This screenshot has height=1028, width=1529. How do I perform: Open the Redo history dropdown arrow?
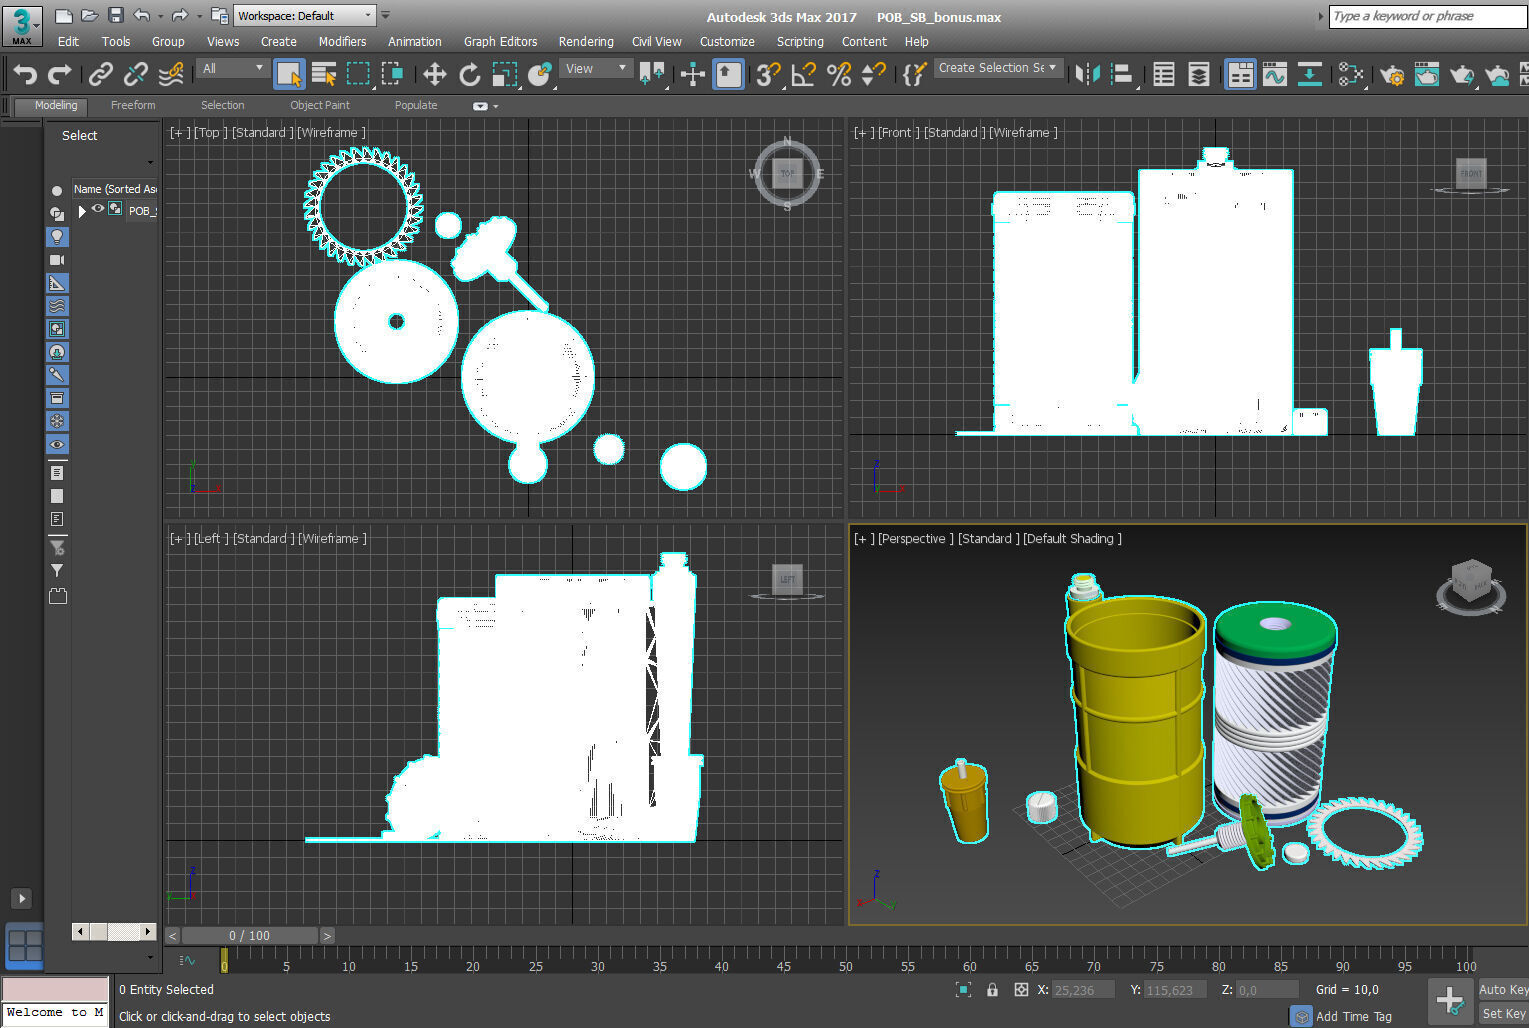[x=198, y=16]
